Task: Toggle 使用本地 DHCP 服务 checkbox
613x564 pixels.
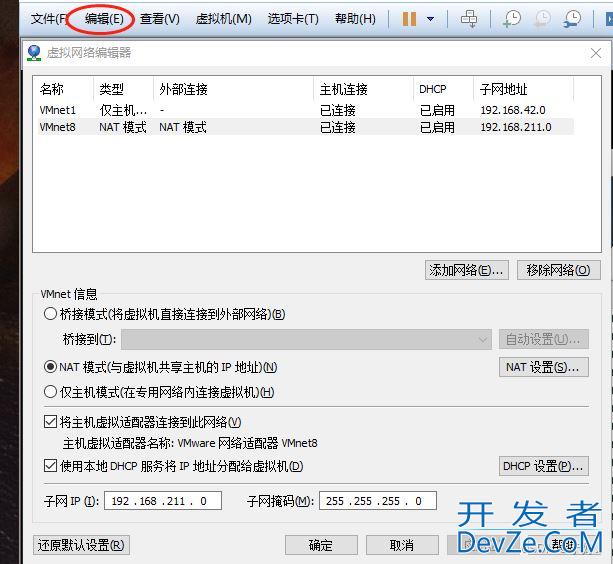Action: pyautogui.click(x=50, y=466)
